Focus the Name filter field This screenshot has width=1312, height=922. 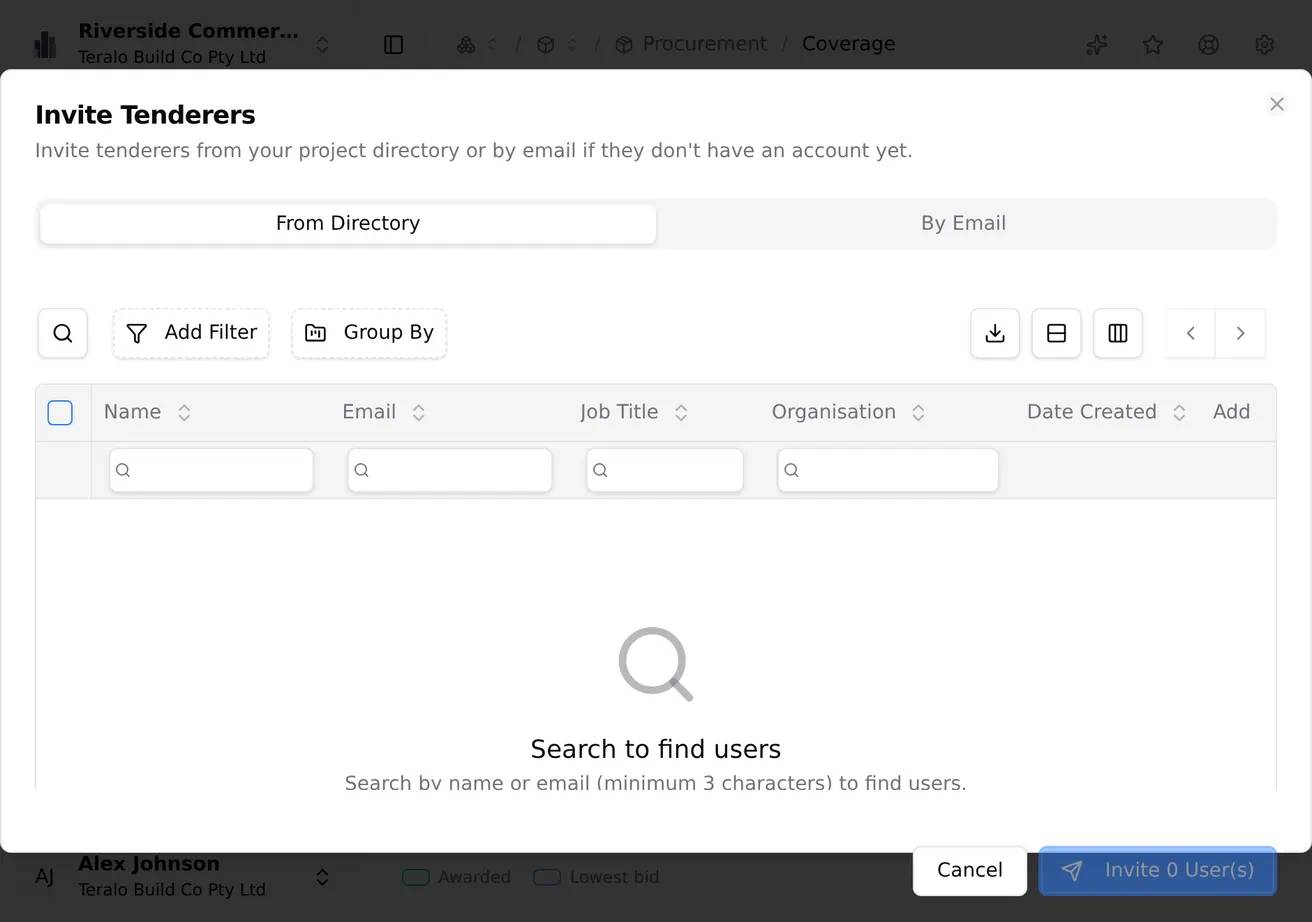click(x=211, y=470)
